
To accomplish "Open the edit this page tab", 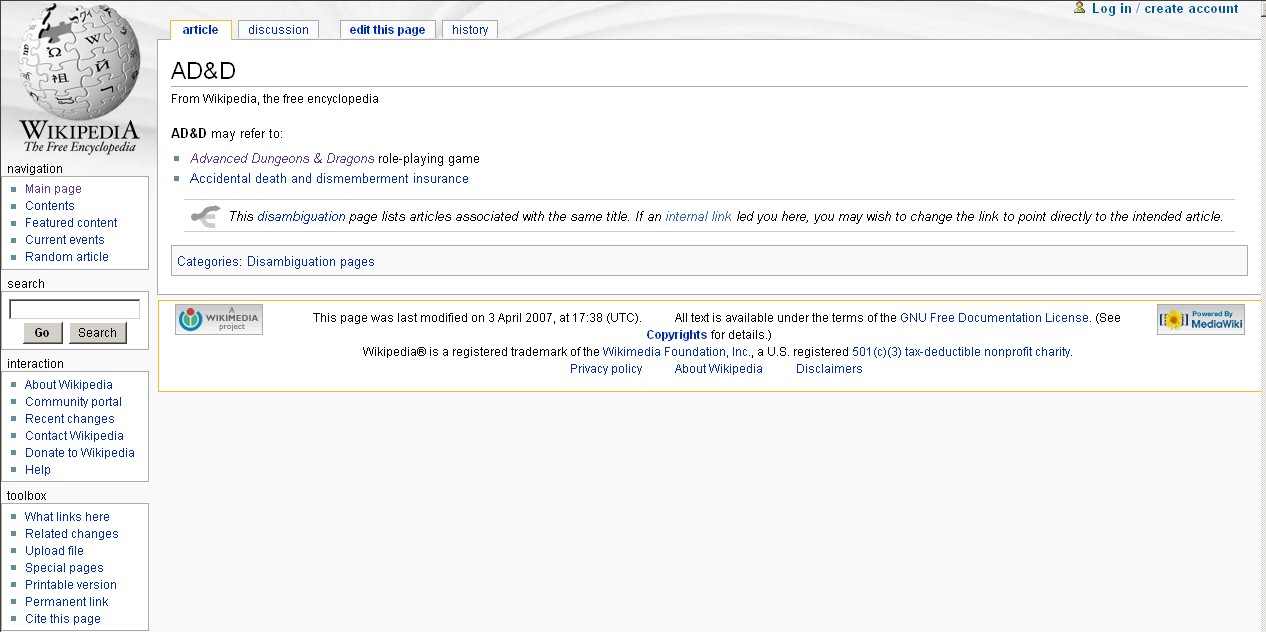I will (x=387, y=30).
